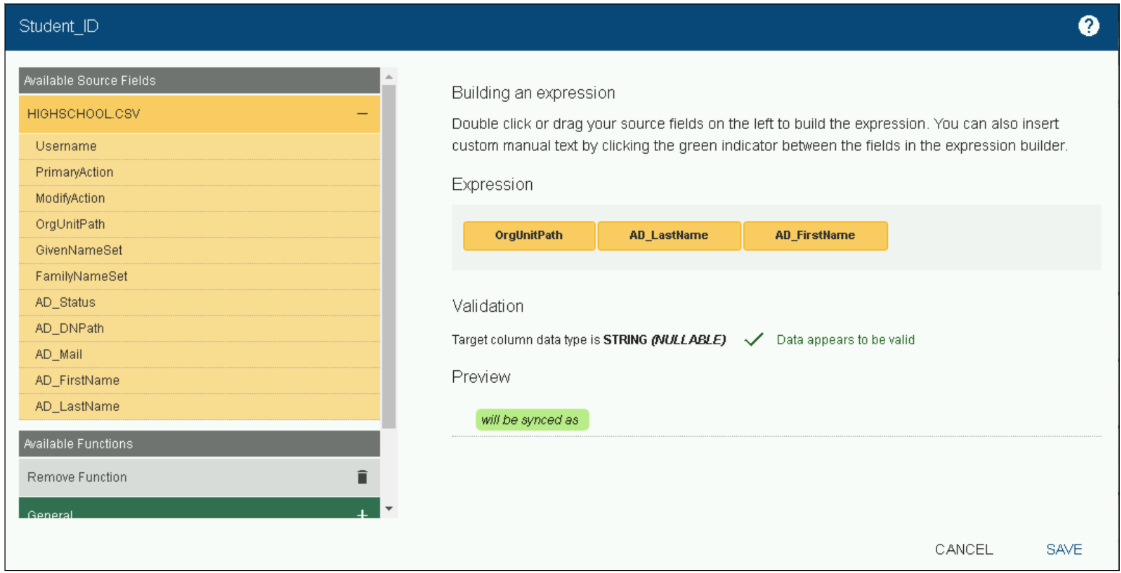Expand the General functions section

point(362,514)
